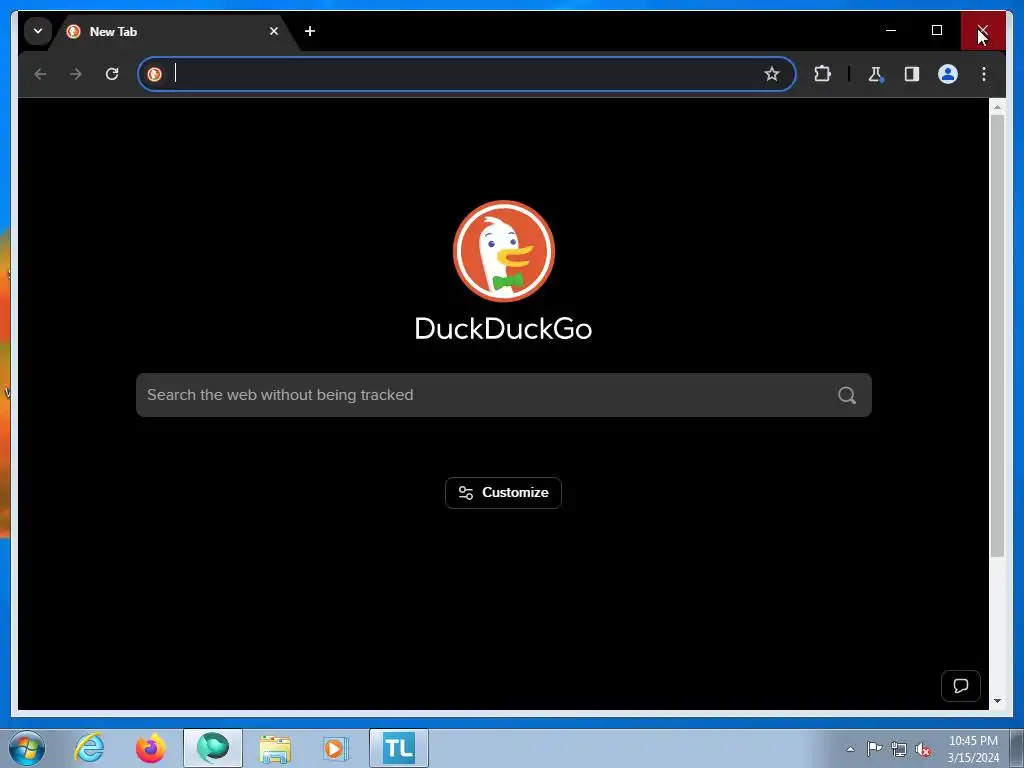Bookmark this page with star icon

coord(772,74)
